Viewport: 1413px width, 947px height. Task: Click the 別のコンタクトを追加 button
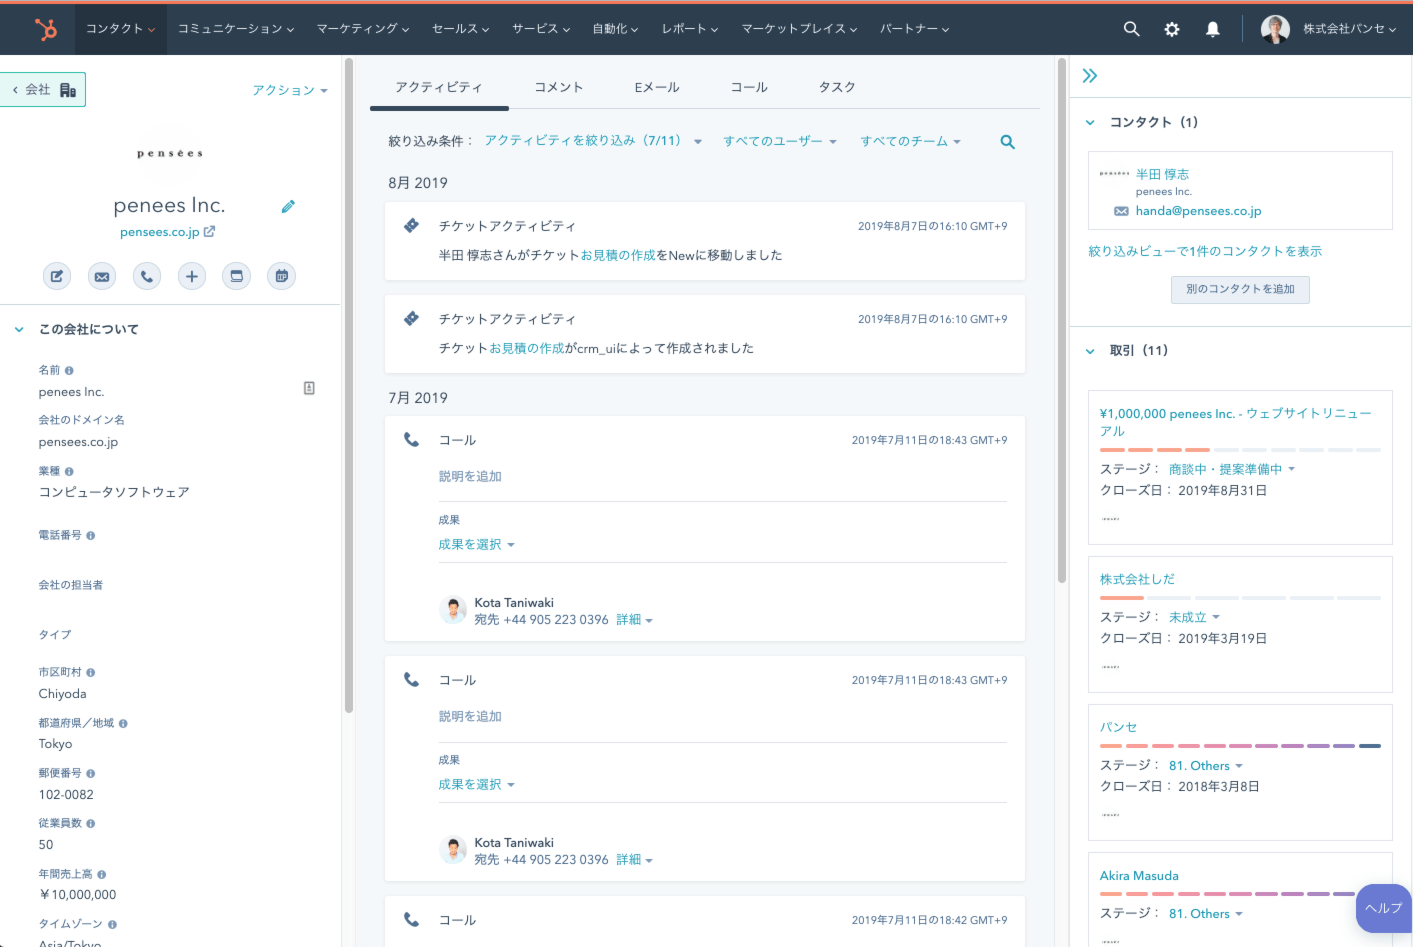(x=1240, y=289)
